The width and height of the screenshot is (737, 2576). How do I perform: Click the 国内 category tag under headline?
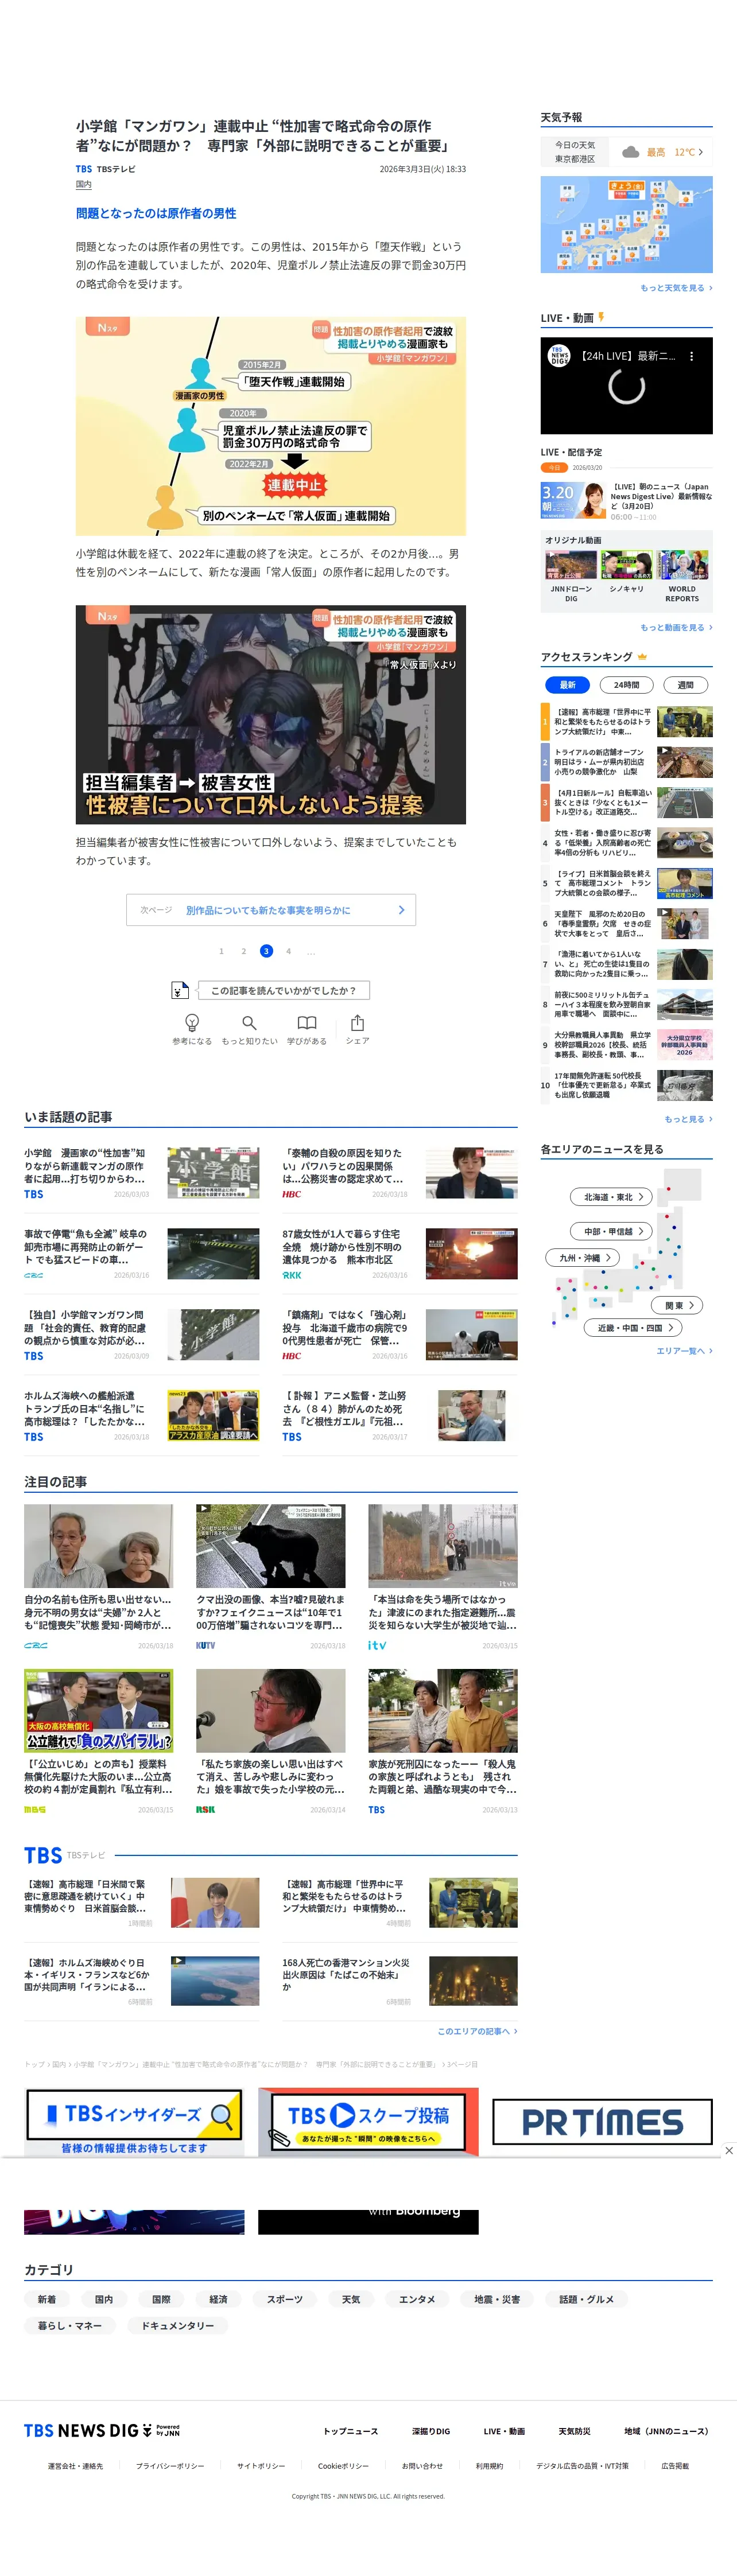point(84,185)
